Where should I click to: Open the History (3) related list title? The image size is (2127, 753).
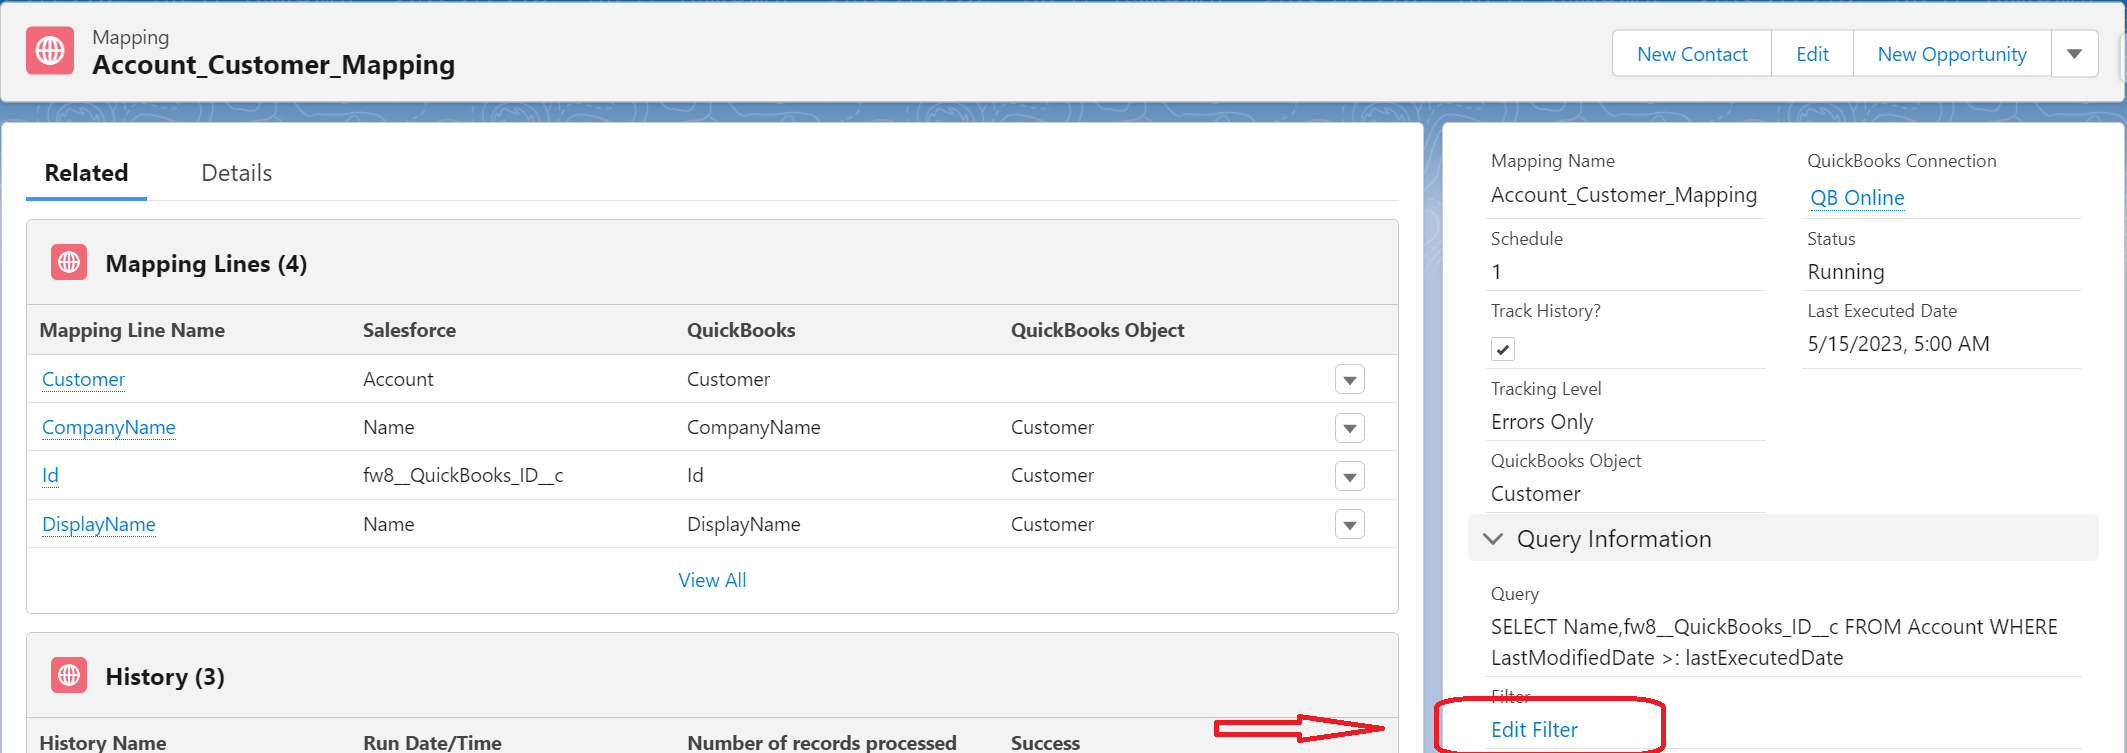[165, 677]
